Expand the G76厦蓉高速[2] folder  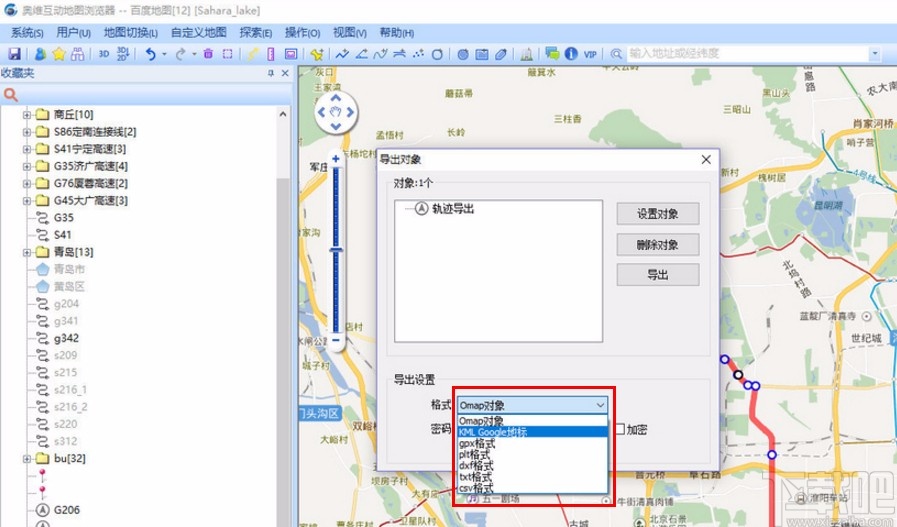click(27, 183)
